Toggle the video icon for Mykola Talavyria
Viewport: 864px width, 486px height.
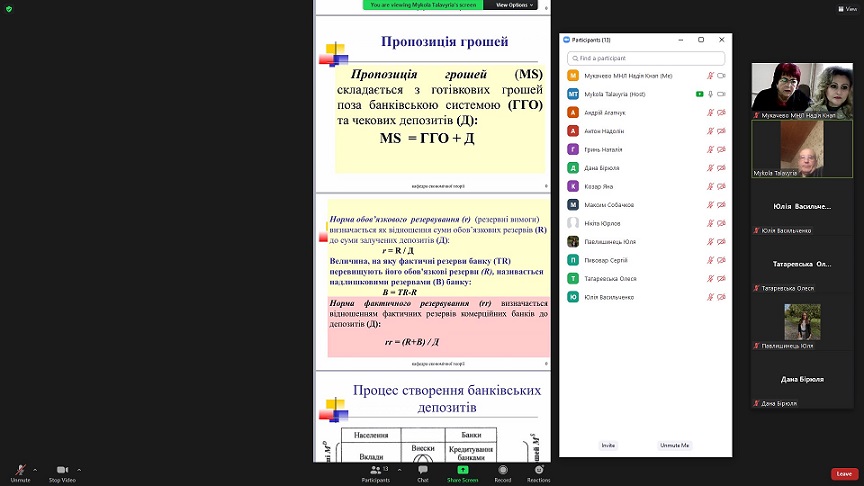point(721,94)
